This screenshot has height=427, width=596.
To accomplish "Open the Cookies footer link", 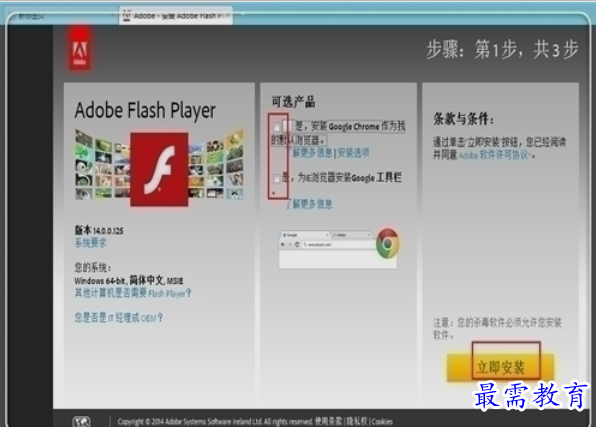I will pyautogui.click(x=382, y=421).
